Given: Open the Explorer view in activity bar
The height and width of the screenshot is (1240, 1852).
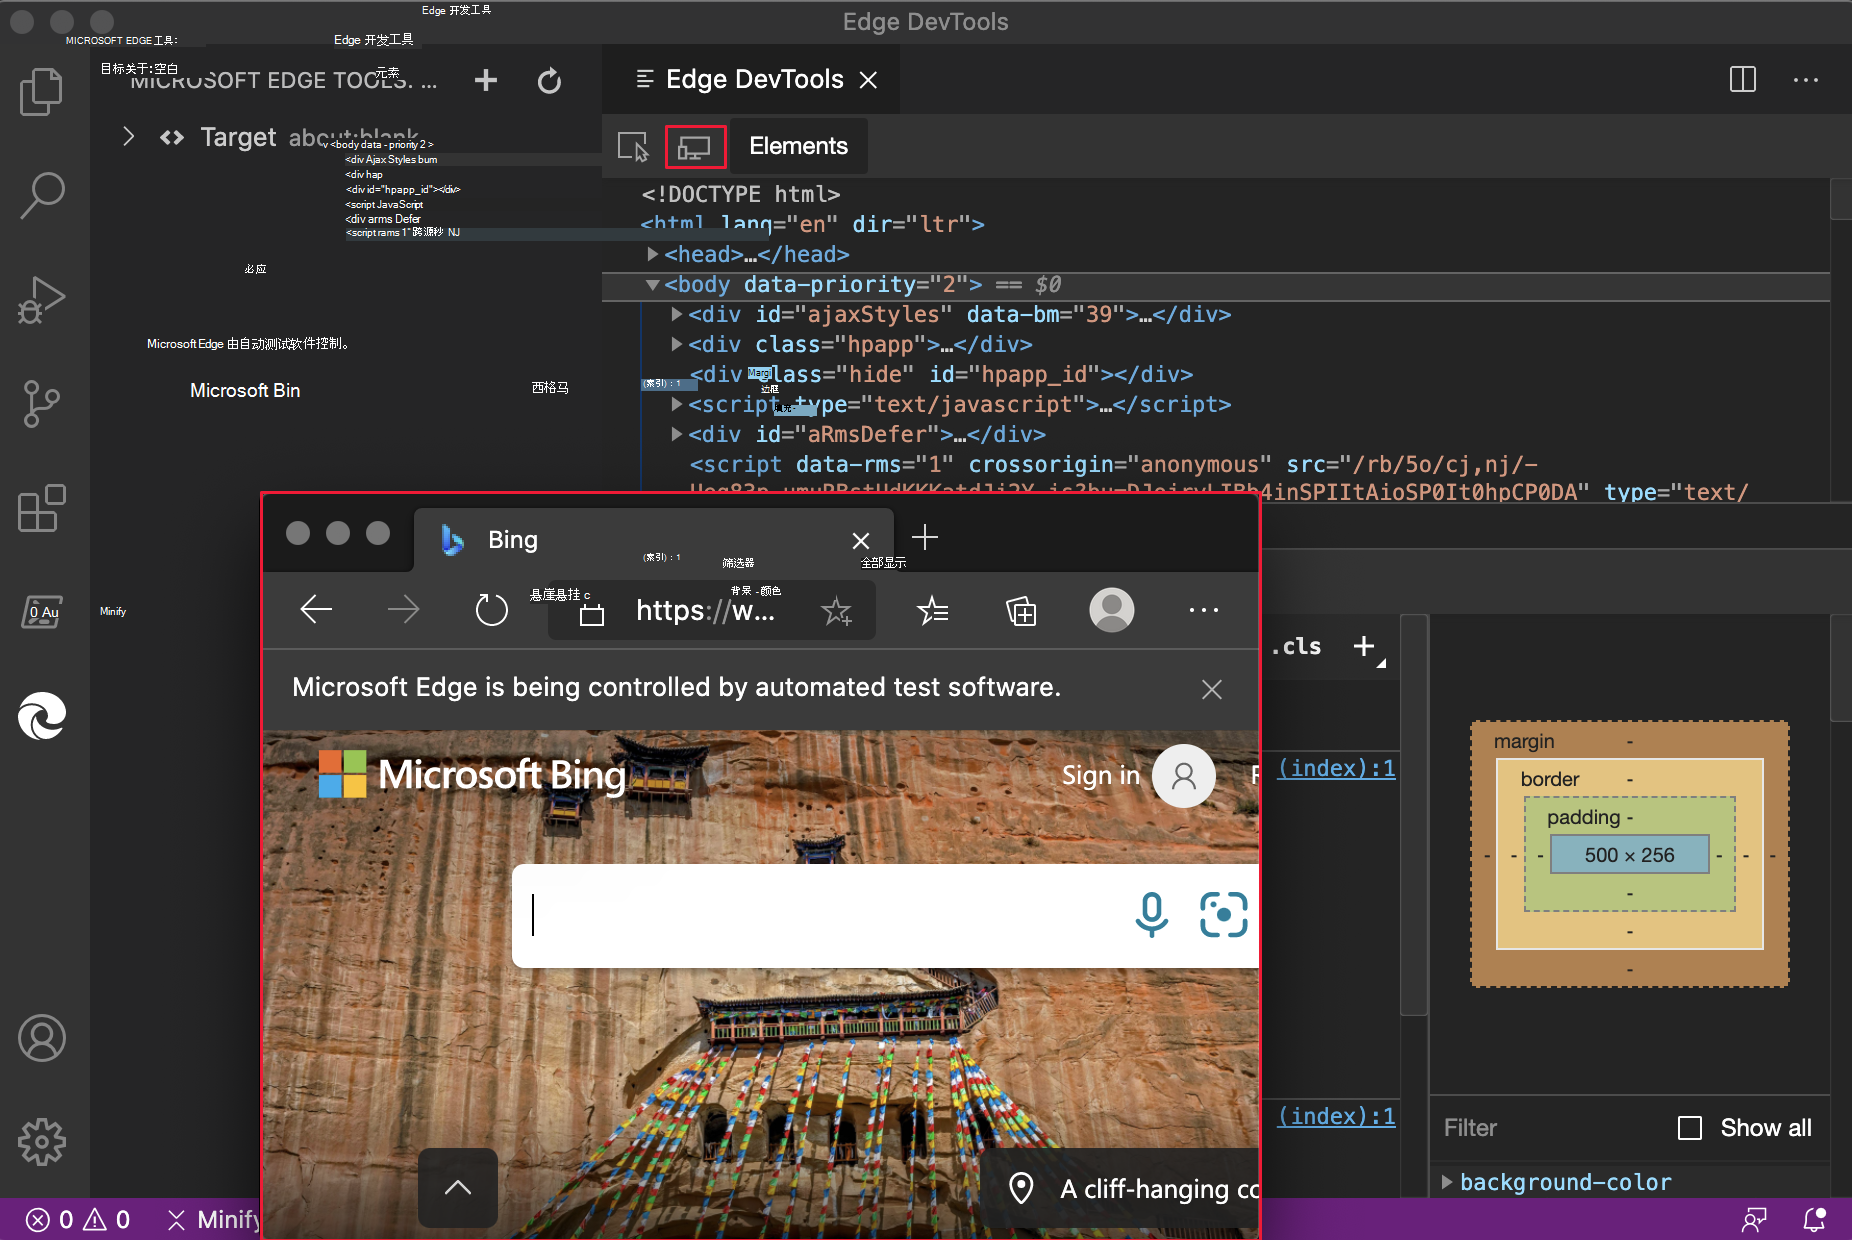Looking at the screenshot, I should 41,91.
